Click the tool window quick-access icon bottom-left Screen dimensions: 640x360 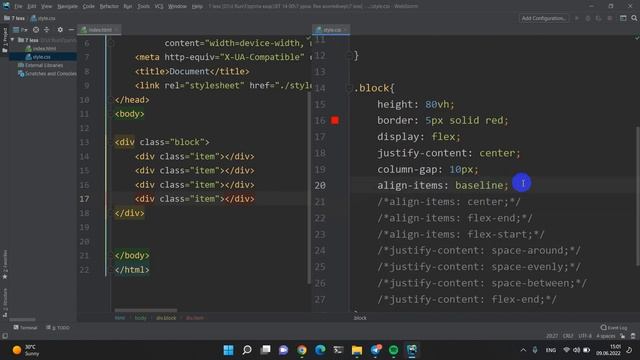click(x=5, y=336)
